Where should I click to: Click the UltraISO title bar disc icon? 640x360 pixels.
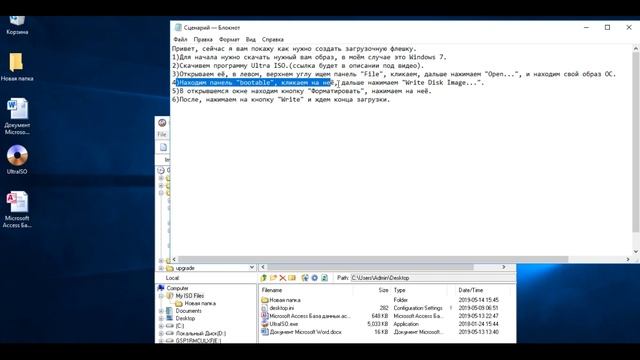[x=162, y=123]
